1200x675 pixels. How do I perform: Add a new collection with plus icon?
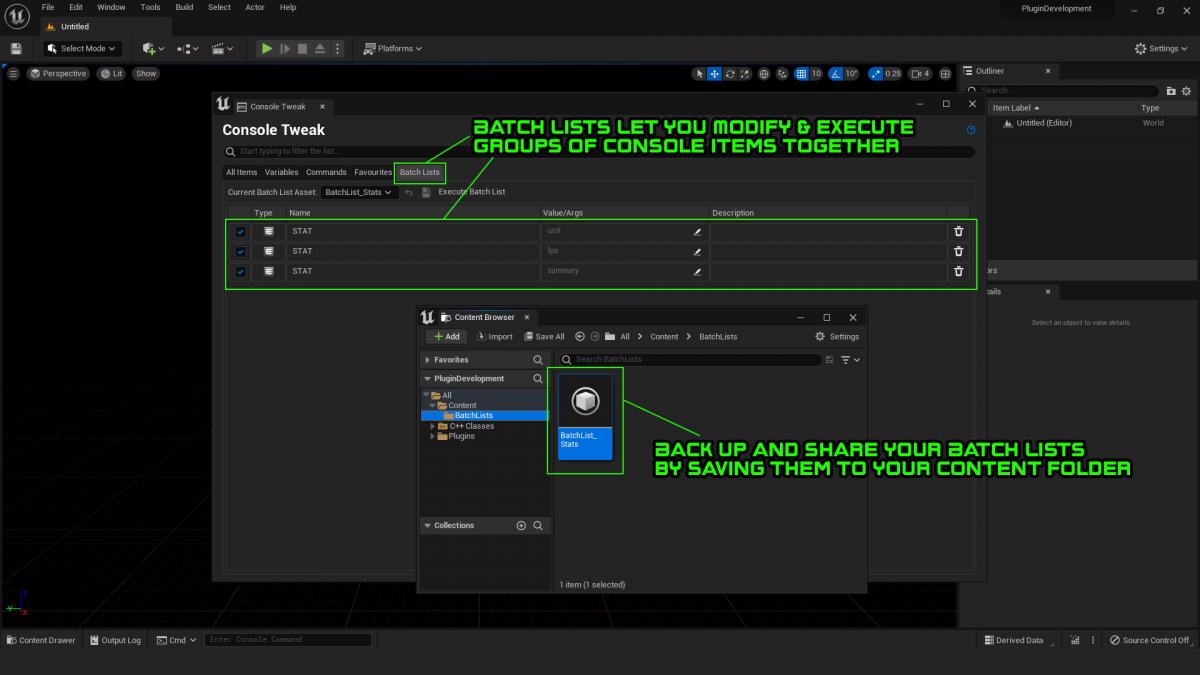point(520,526)
